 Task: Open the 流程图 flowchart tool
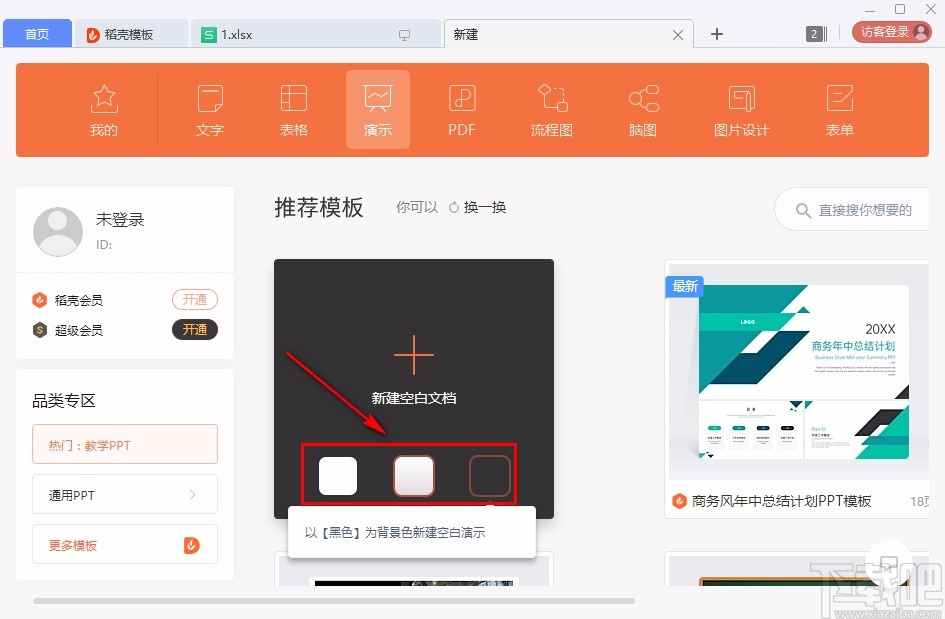(551, 108)
